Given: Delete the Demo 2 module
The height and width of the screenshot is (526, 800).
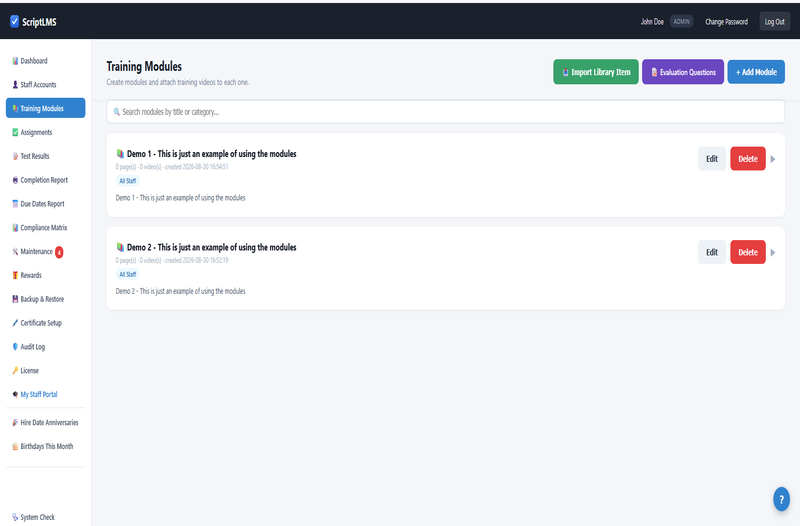Looking at the screenshot, I should tap(748, 252).
